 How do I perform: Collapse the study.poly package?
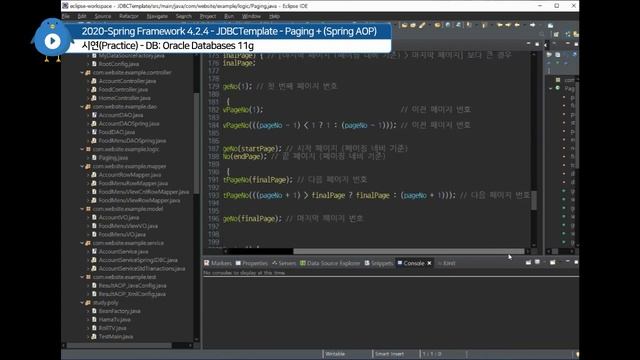pos(82,302)
